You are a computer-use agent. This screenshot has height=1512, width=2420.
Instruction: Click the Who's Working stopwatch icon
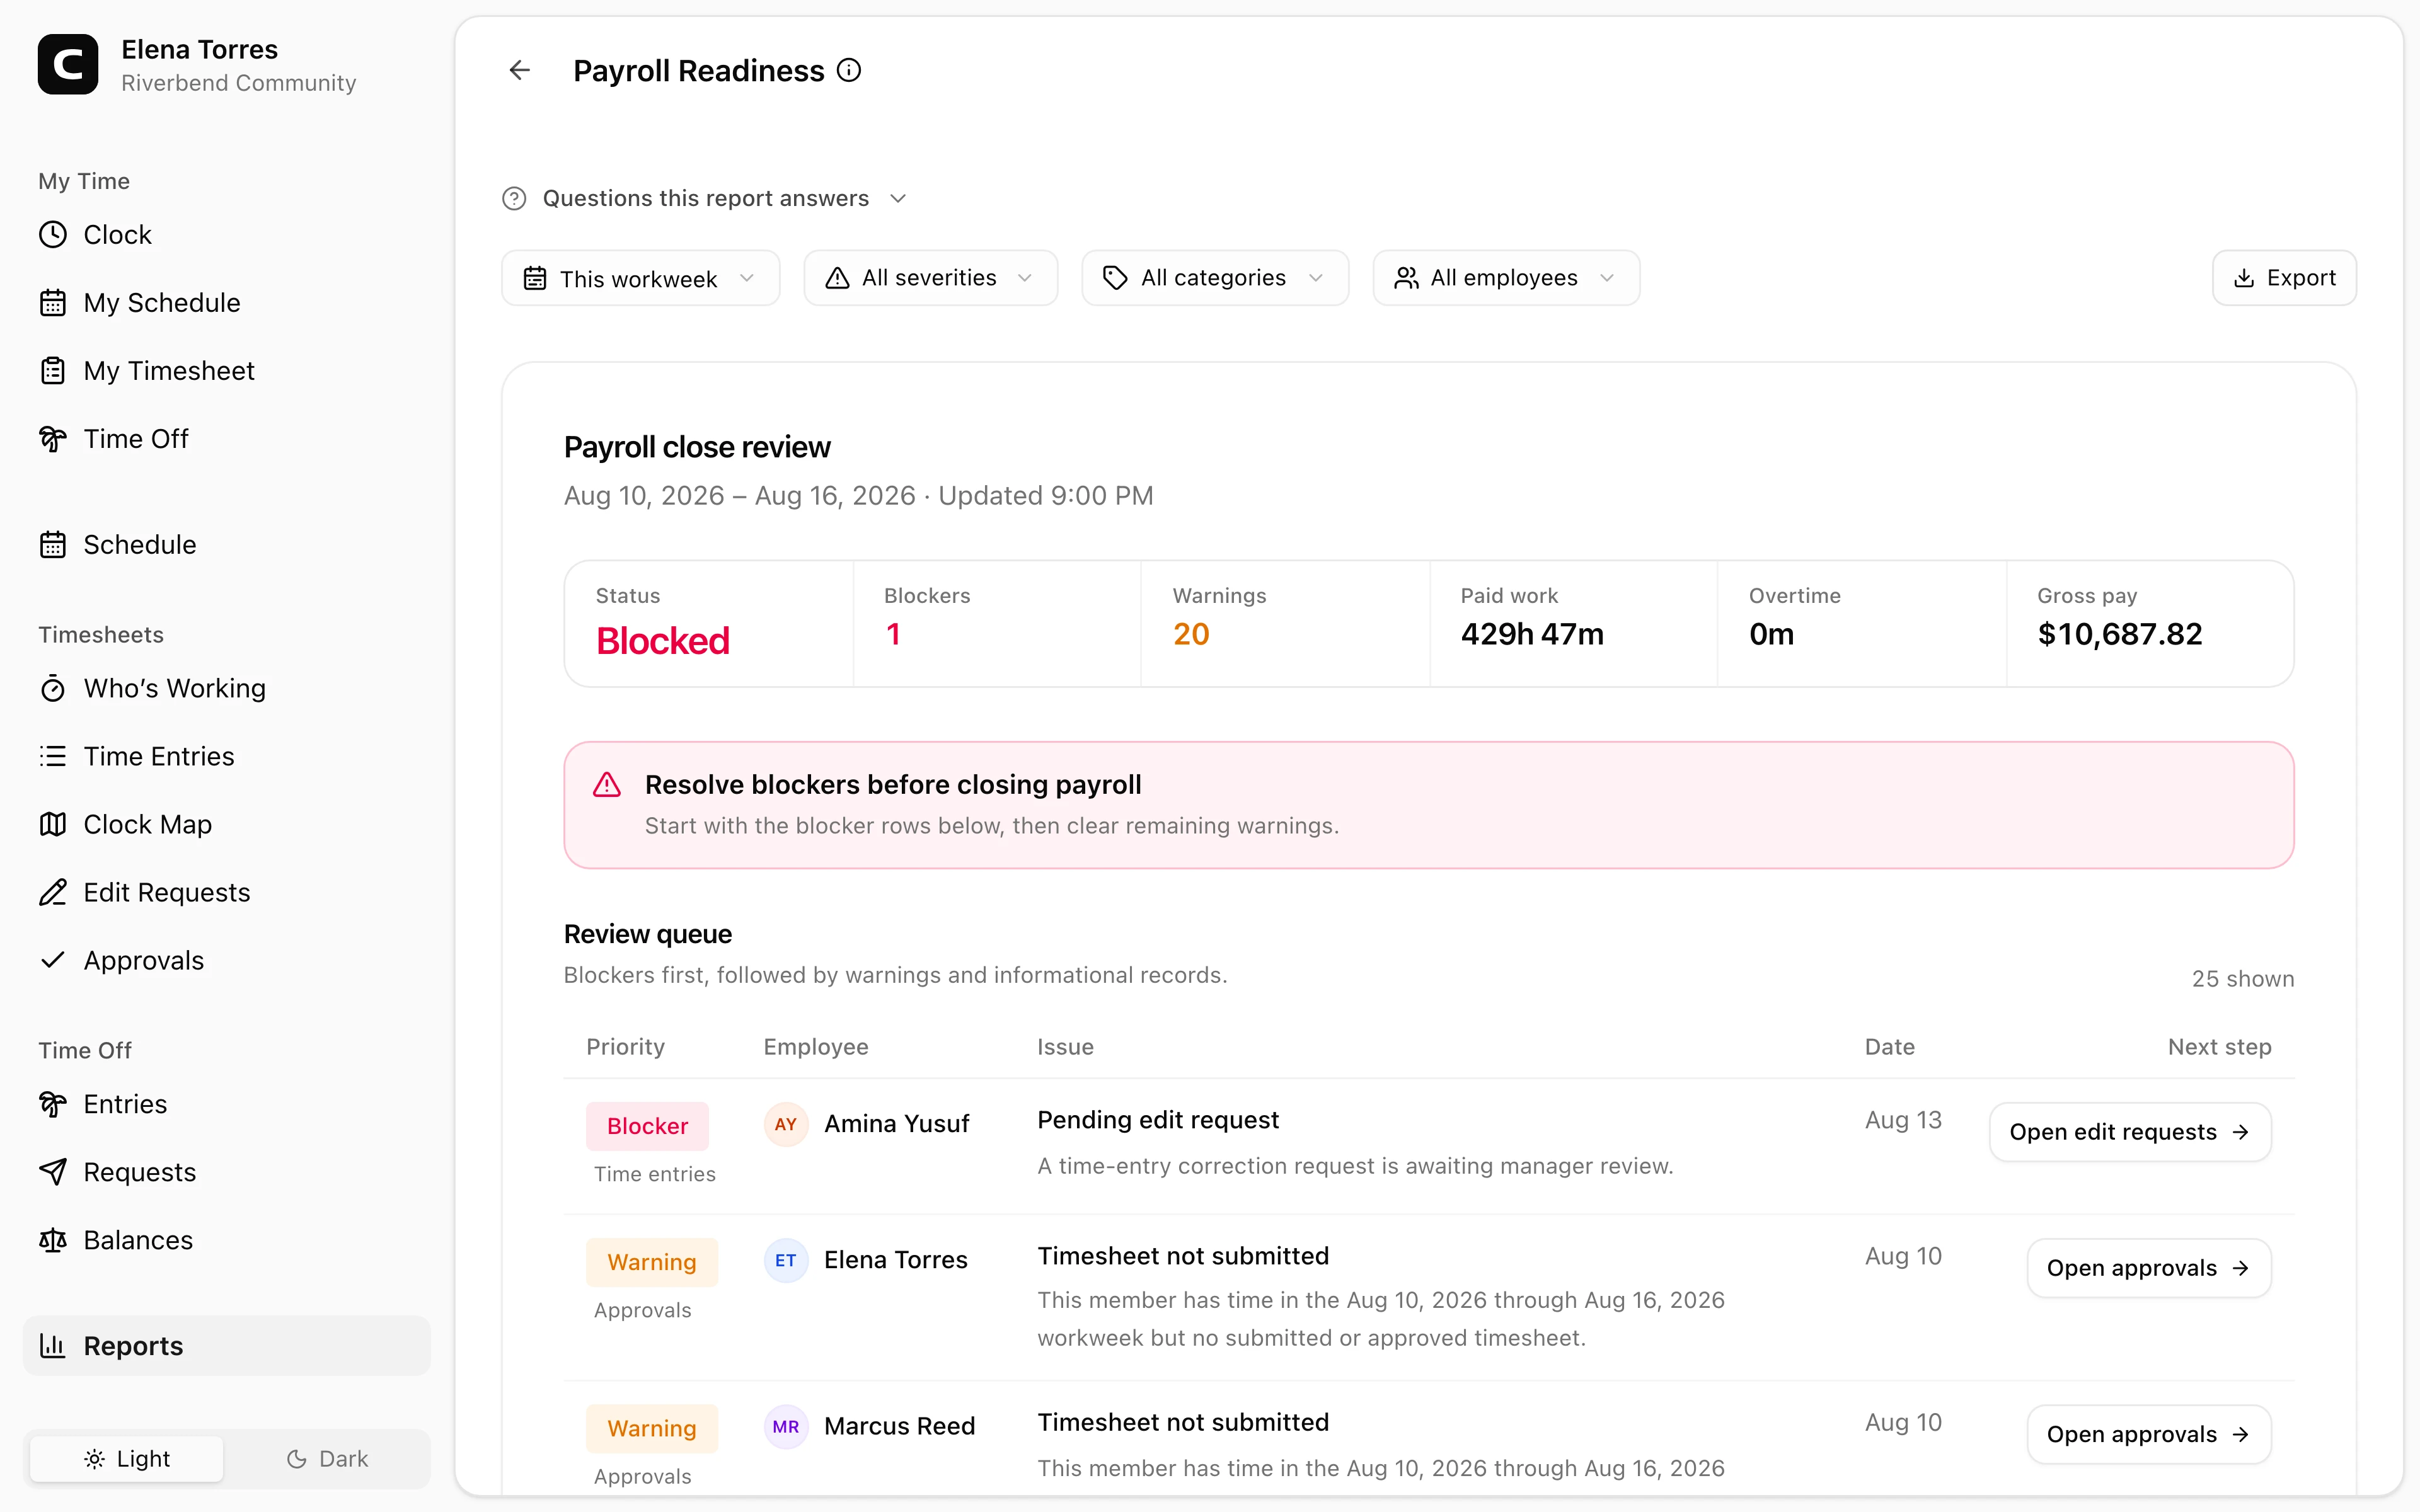click(x=53, y=689)
